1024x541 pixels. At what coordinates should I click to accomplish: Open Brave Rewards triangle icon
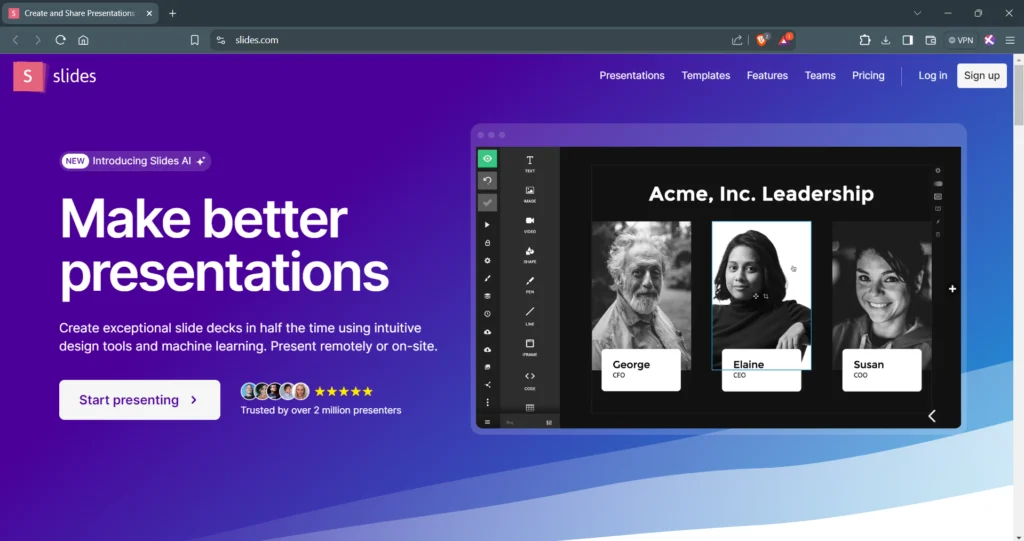[784, 40]
